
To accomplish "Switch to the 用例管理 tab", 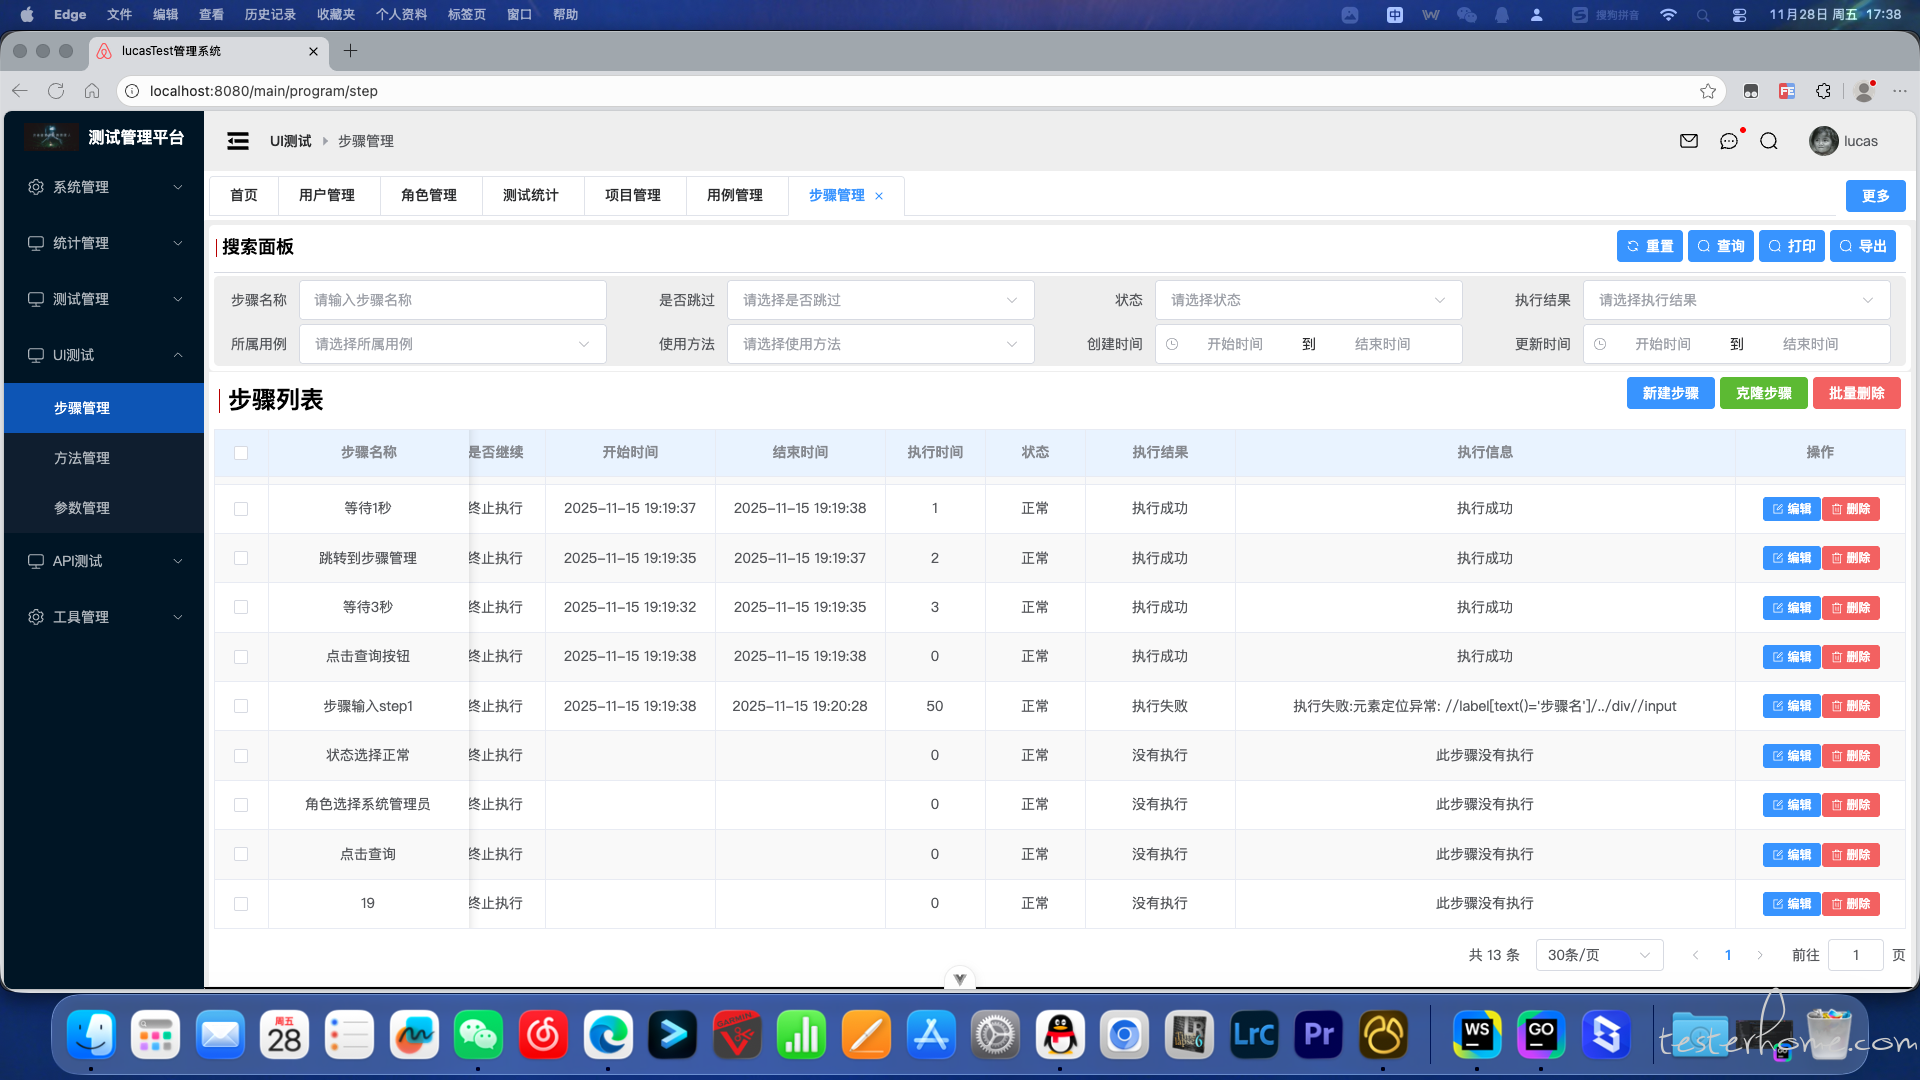I will (735, 195).
